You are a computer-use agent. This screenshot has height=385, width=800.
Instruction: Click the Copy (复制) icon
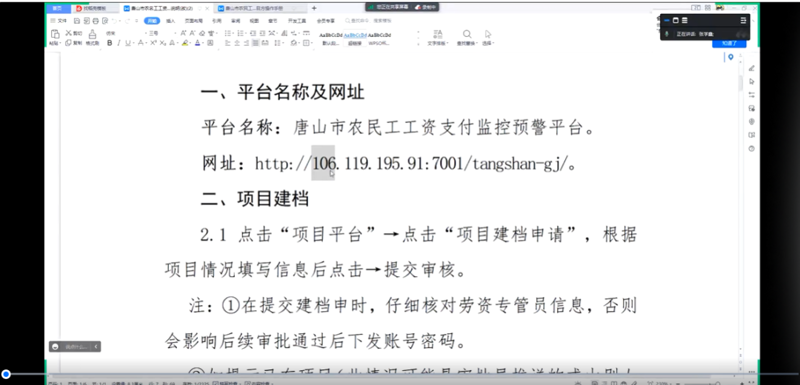[x=68, y=43]
